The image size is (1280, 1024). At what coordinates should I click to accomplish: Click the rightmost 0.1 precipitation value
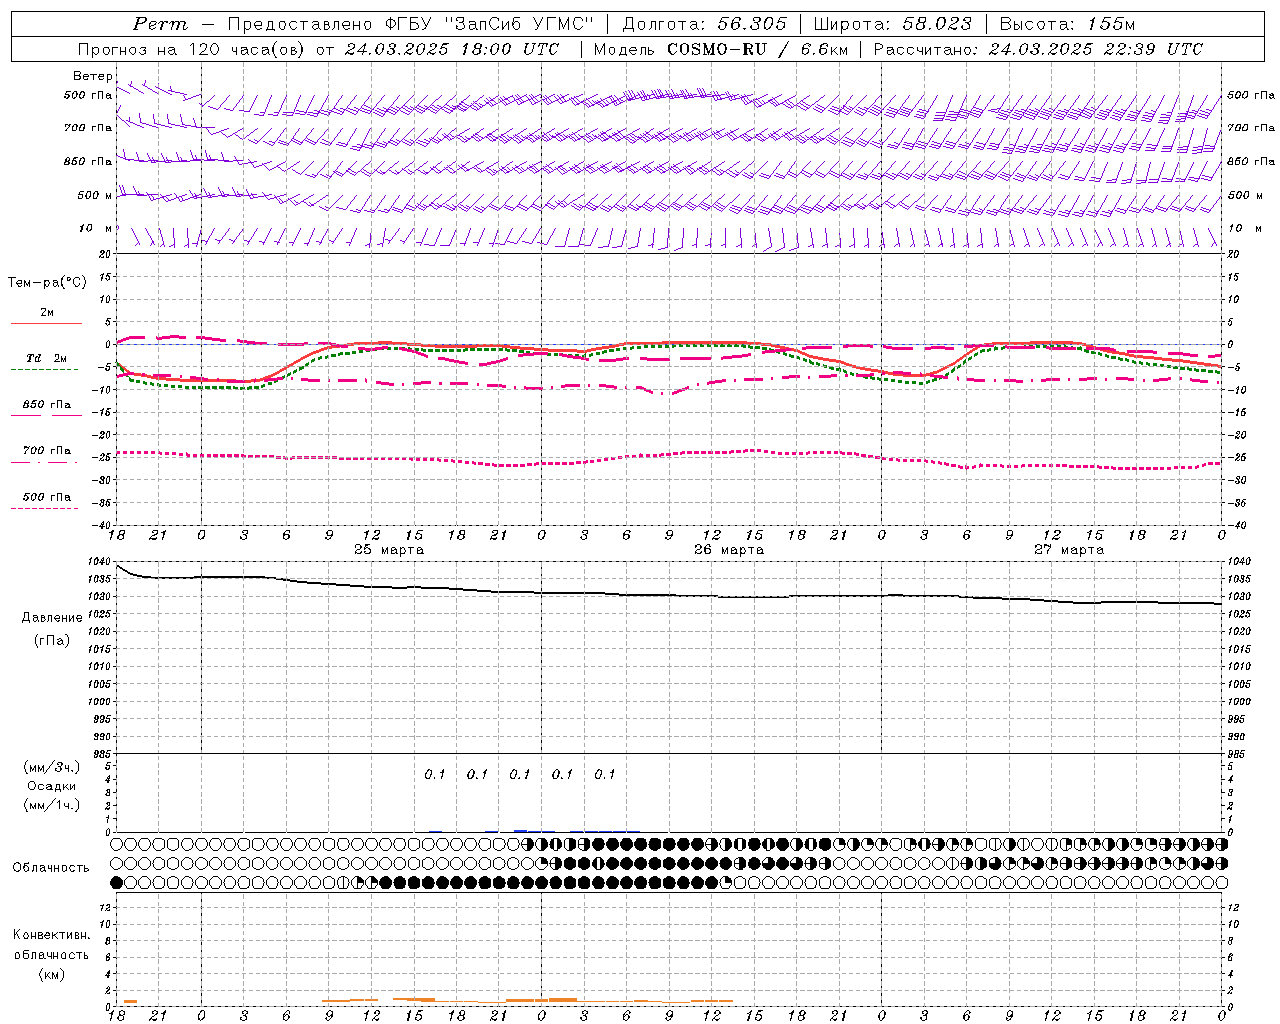605,774
